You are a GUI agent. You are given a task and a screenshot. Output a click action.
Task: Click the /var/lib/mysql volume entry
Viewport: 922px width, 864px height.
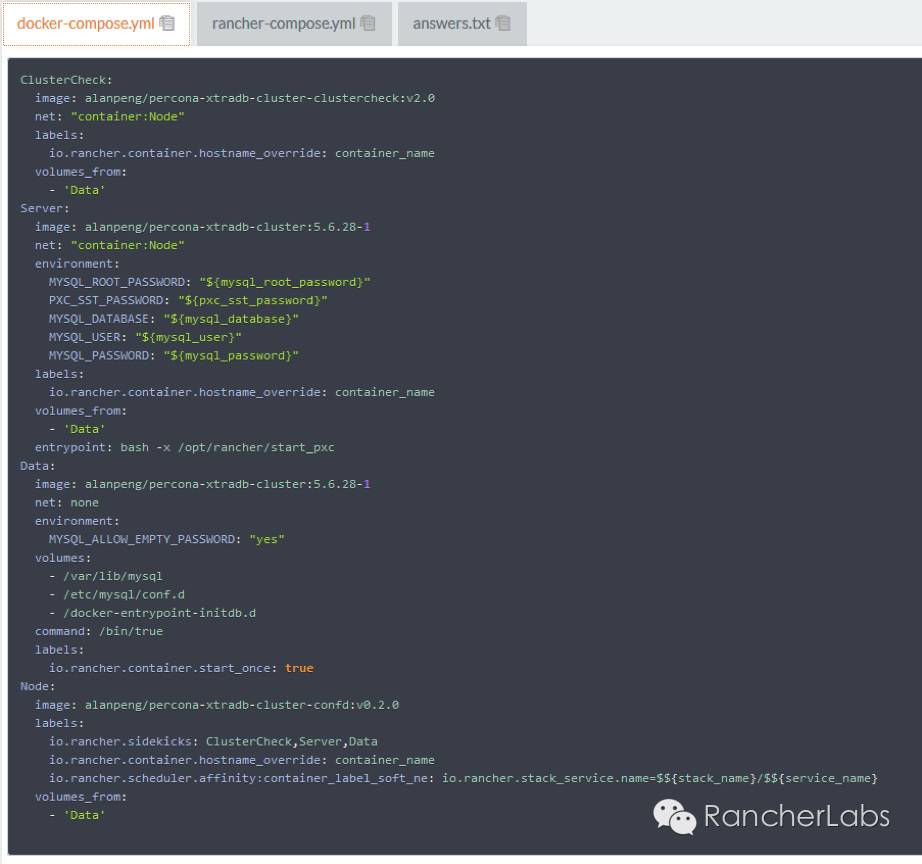coord(106,576)
